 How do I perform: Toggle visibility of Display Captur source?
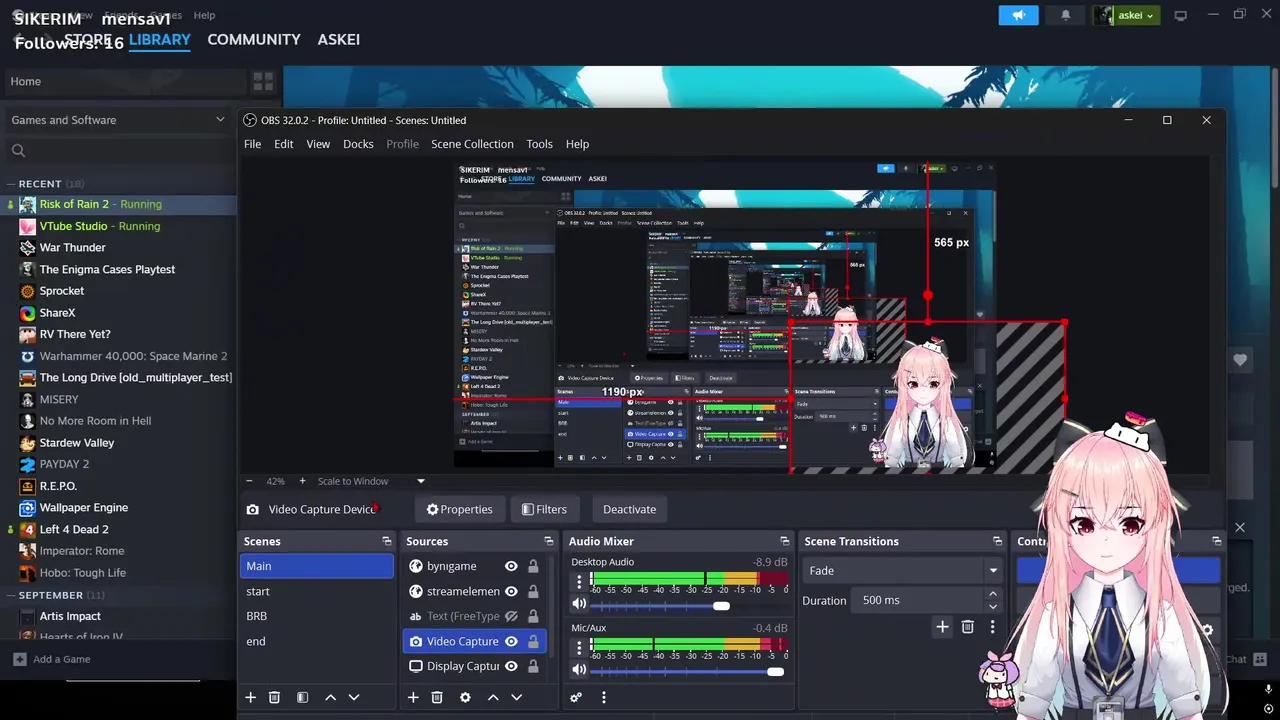[511, 666]
